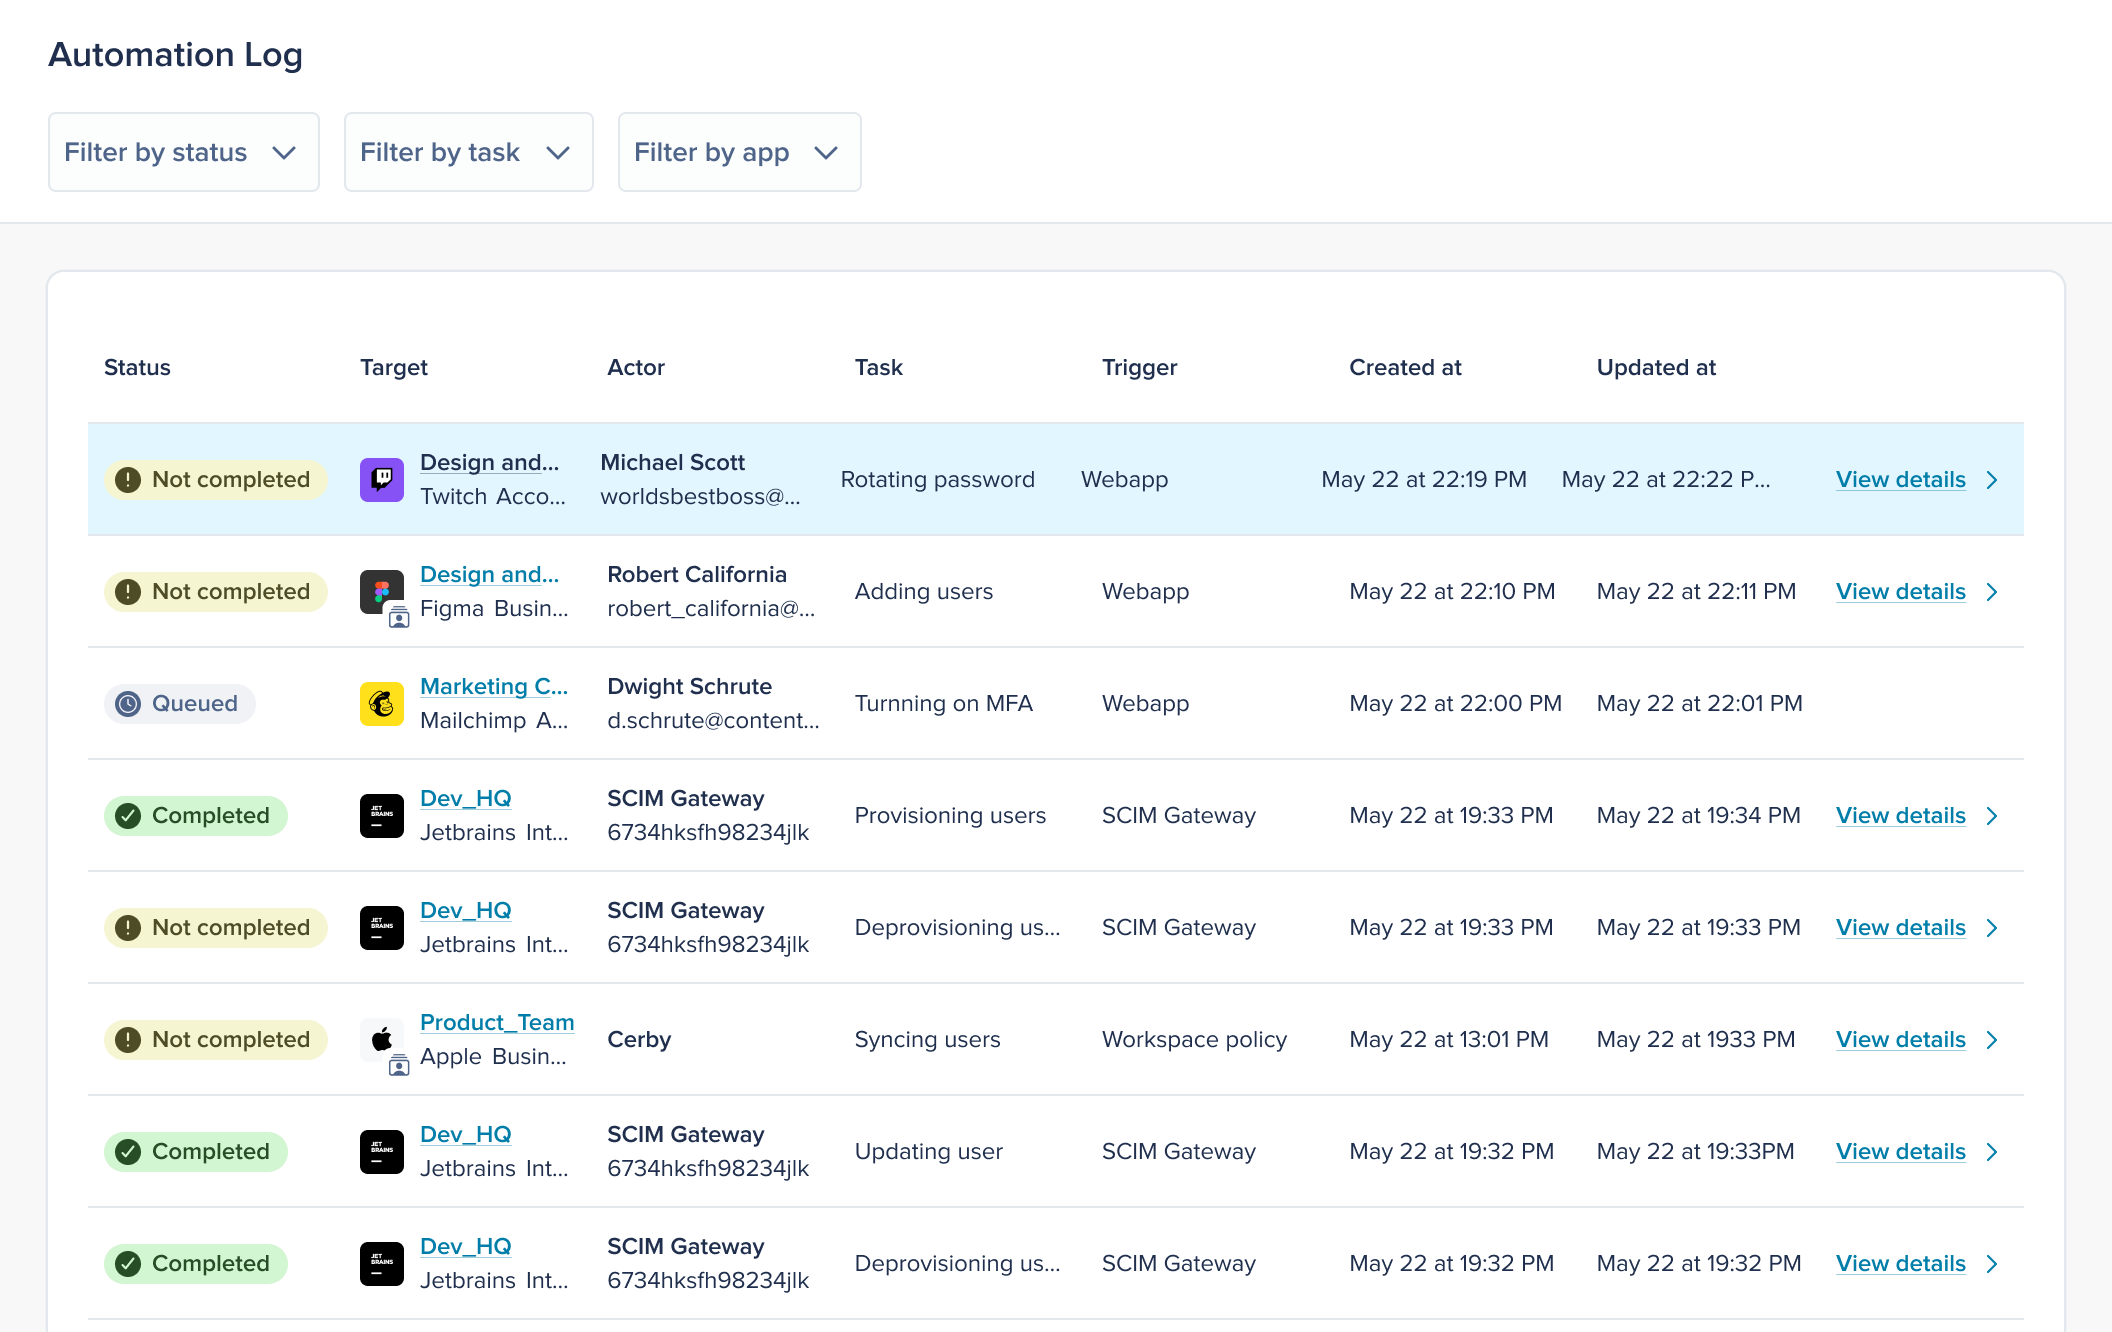The height and width of the screenshot is (1332, 2112).
Task: Select actor Michael Scott
Action: click(672, 463)
